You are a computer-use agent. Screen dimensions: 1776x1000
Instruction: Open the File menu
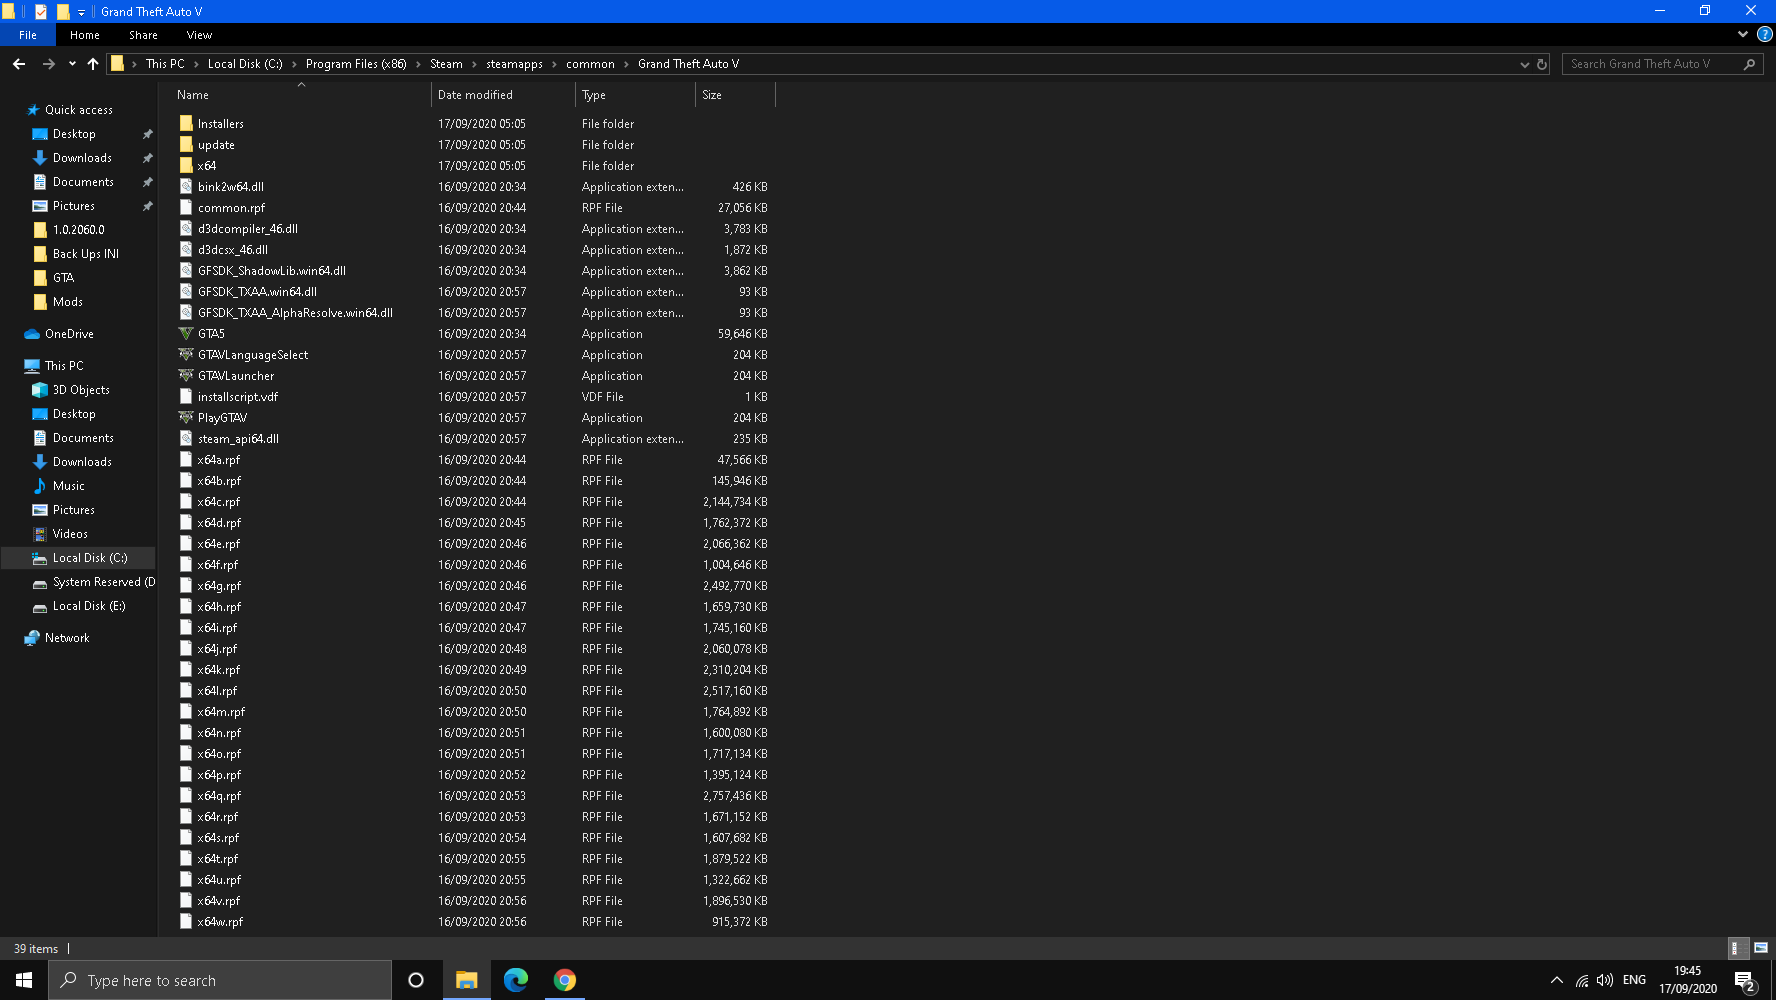(x=28, y=35)
